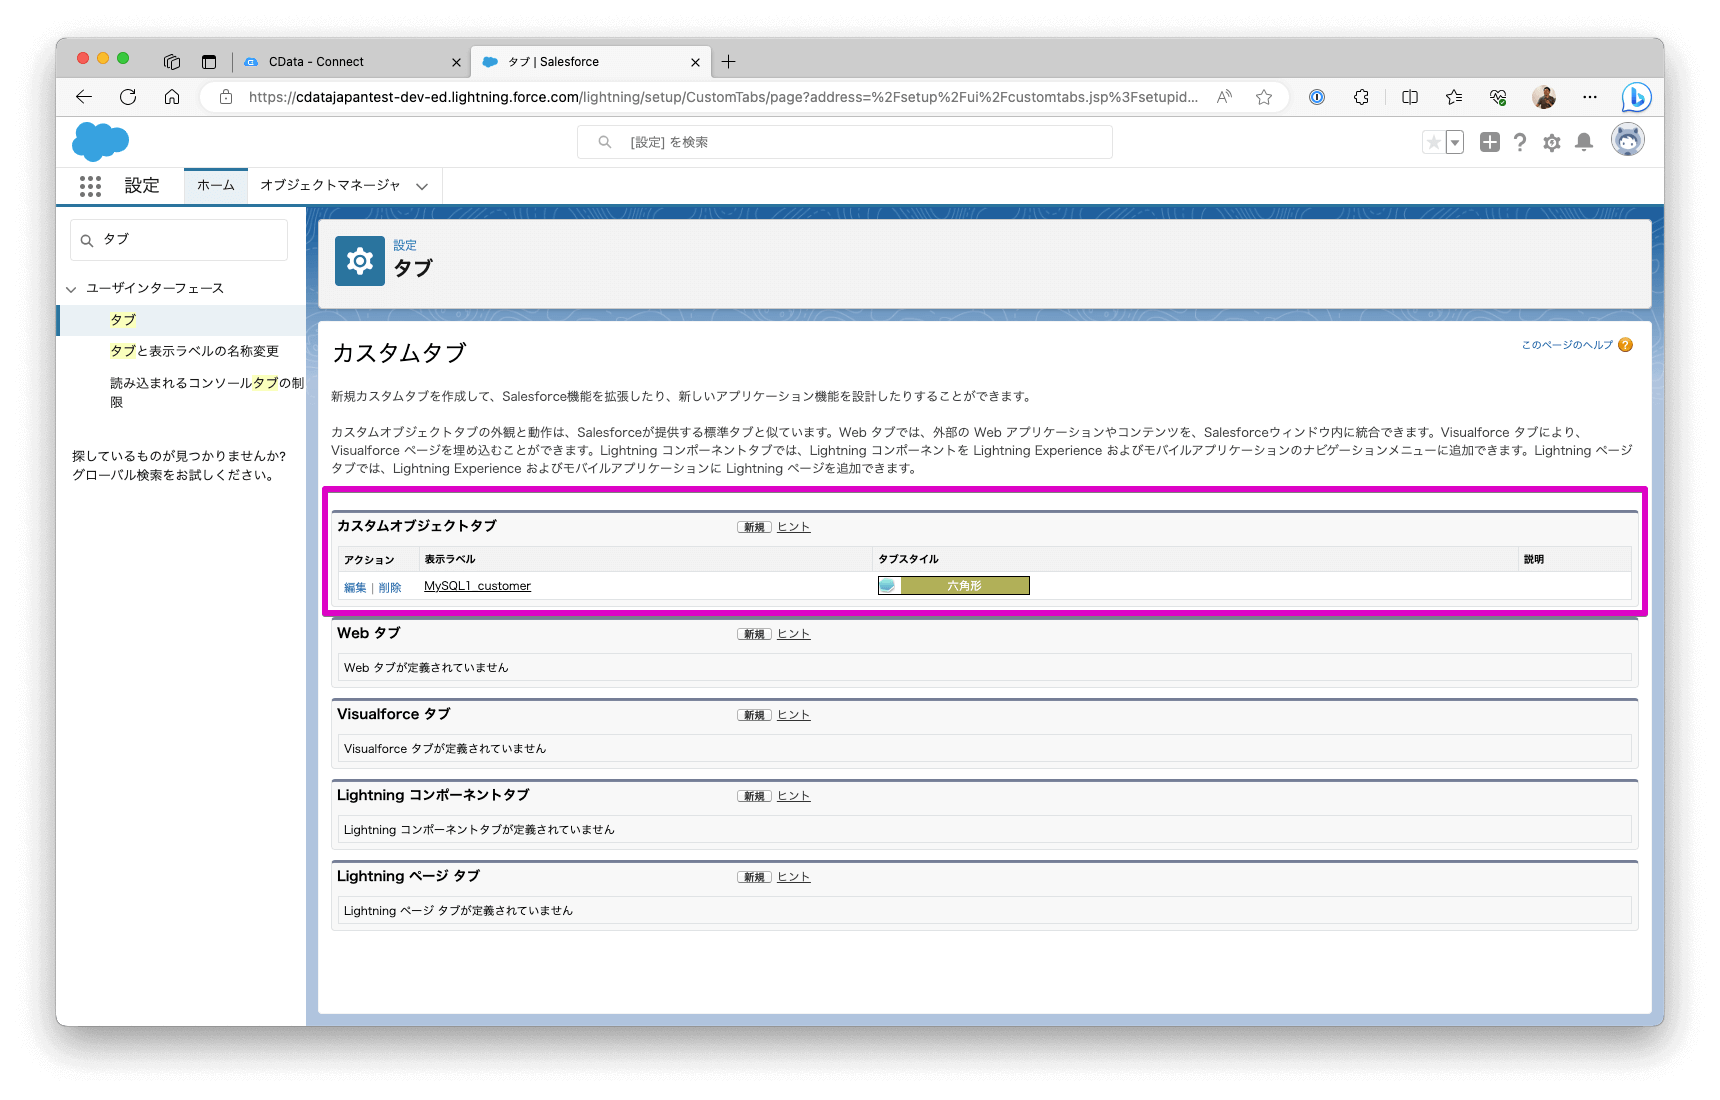Click 新規 button for カスタムオブジェクトタブ
This screenshot has height=1100, width=1720.
coord(754,527)
